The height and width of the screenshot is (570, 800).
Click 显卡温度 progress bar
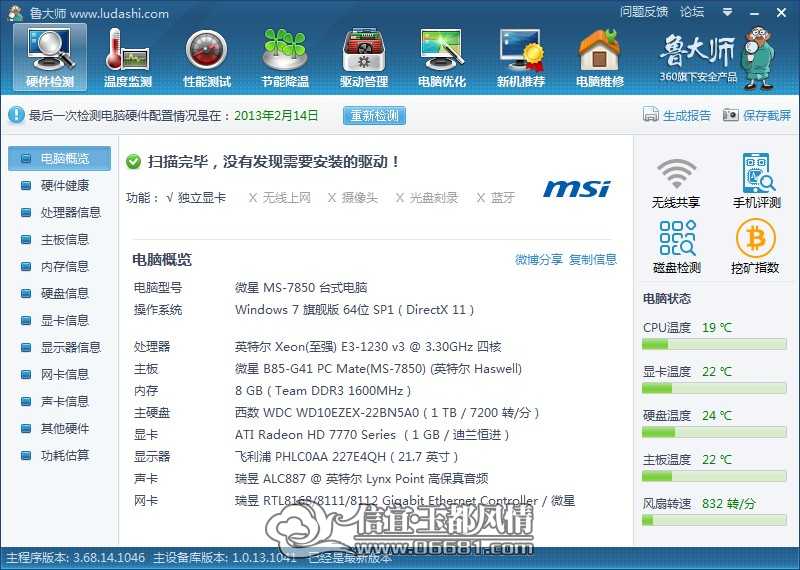pos(714,389)
